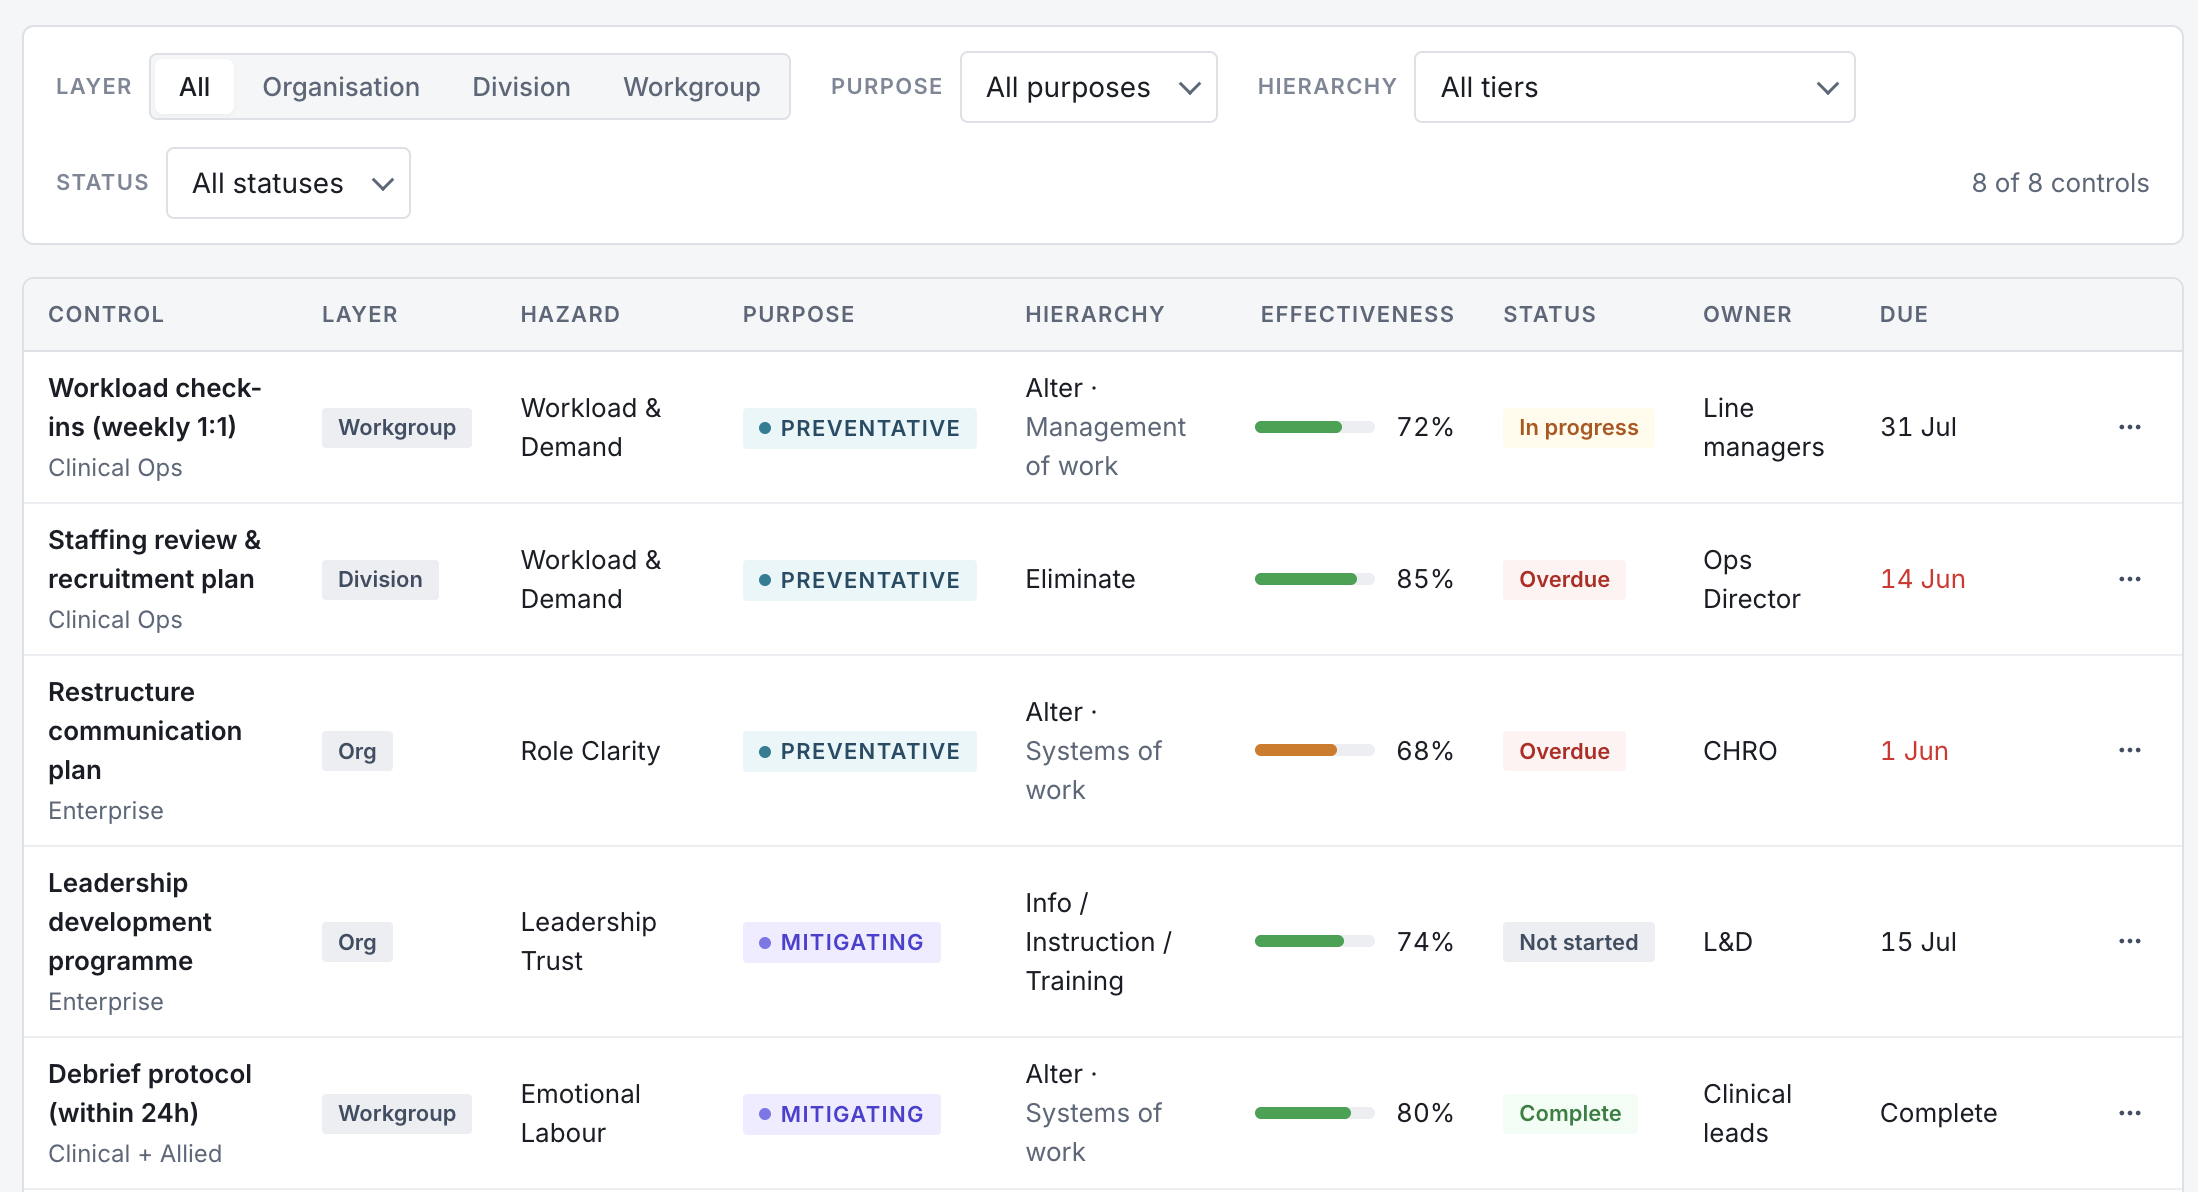Click the Ops Director owner cell

[x=1752, y=579]
